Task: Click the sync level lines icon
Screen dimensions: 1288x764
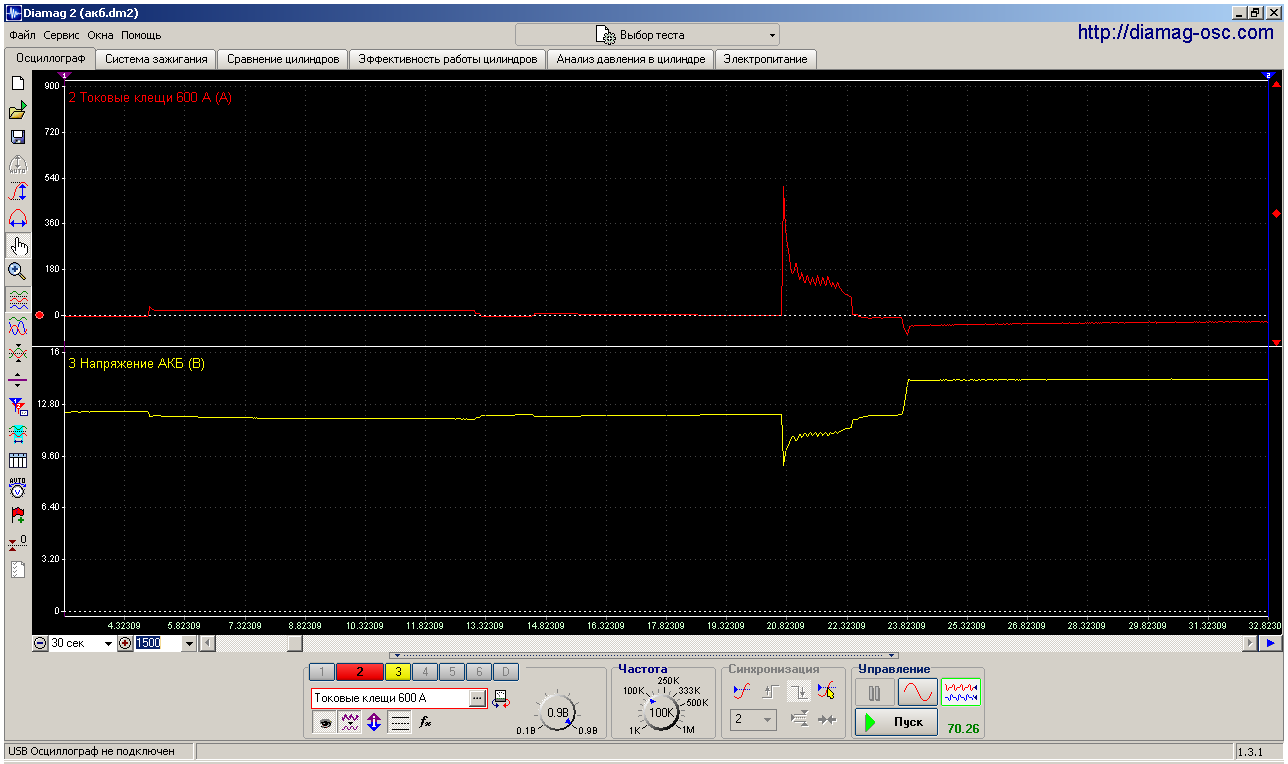Action: tap(799, 719)
